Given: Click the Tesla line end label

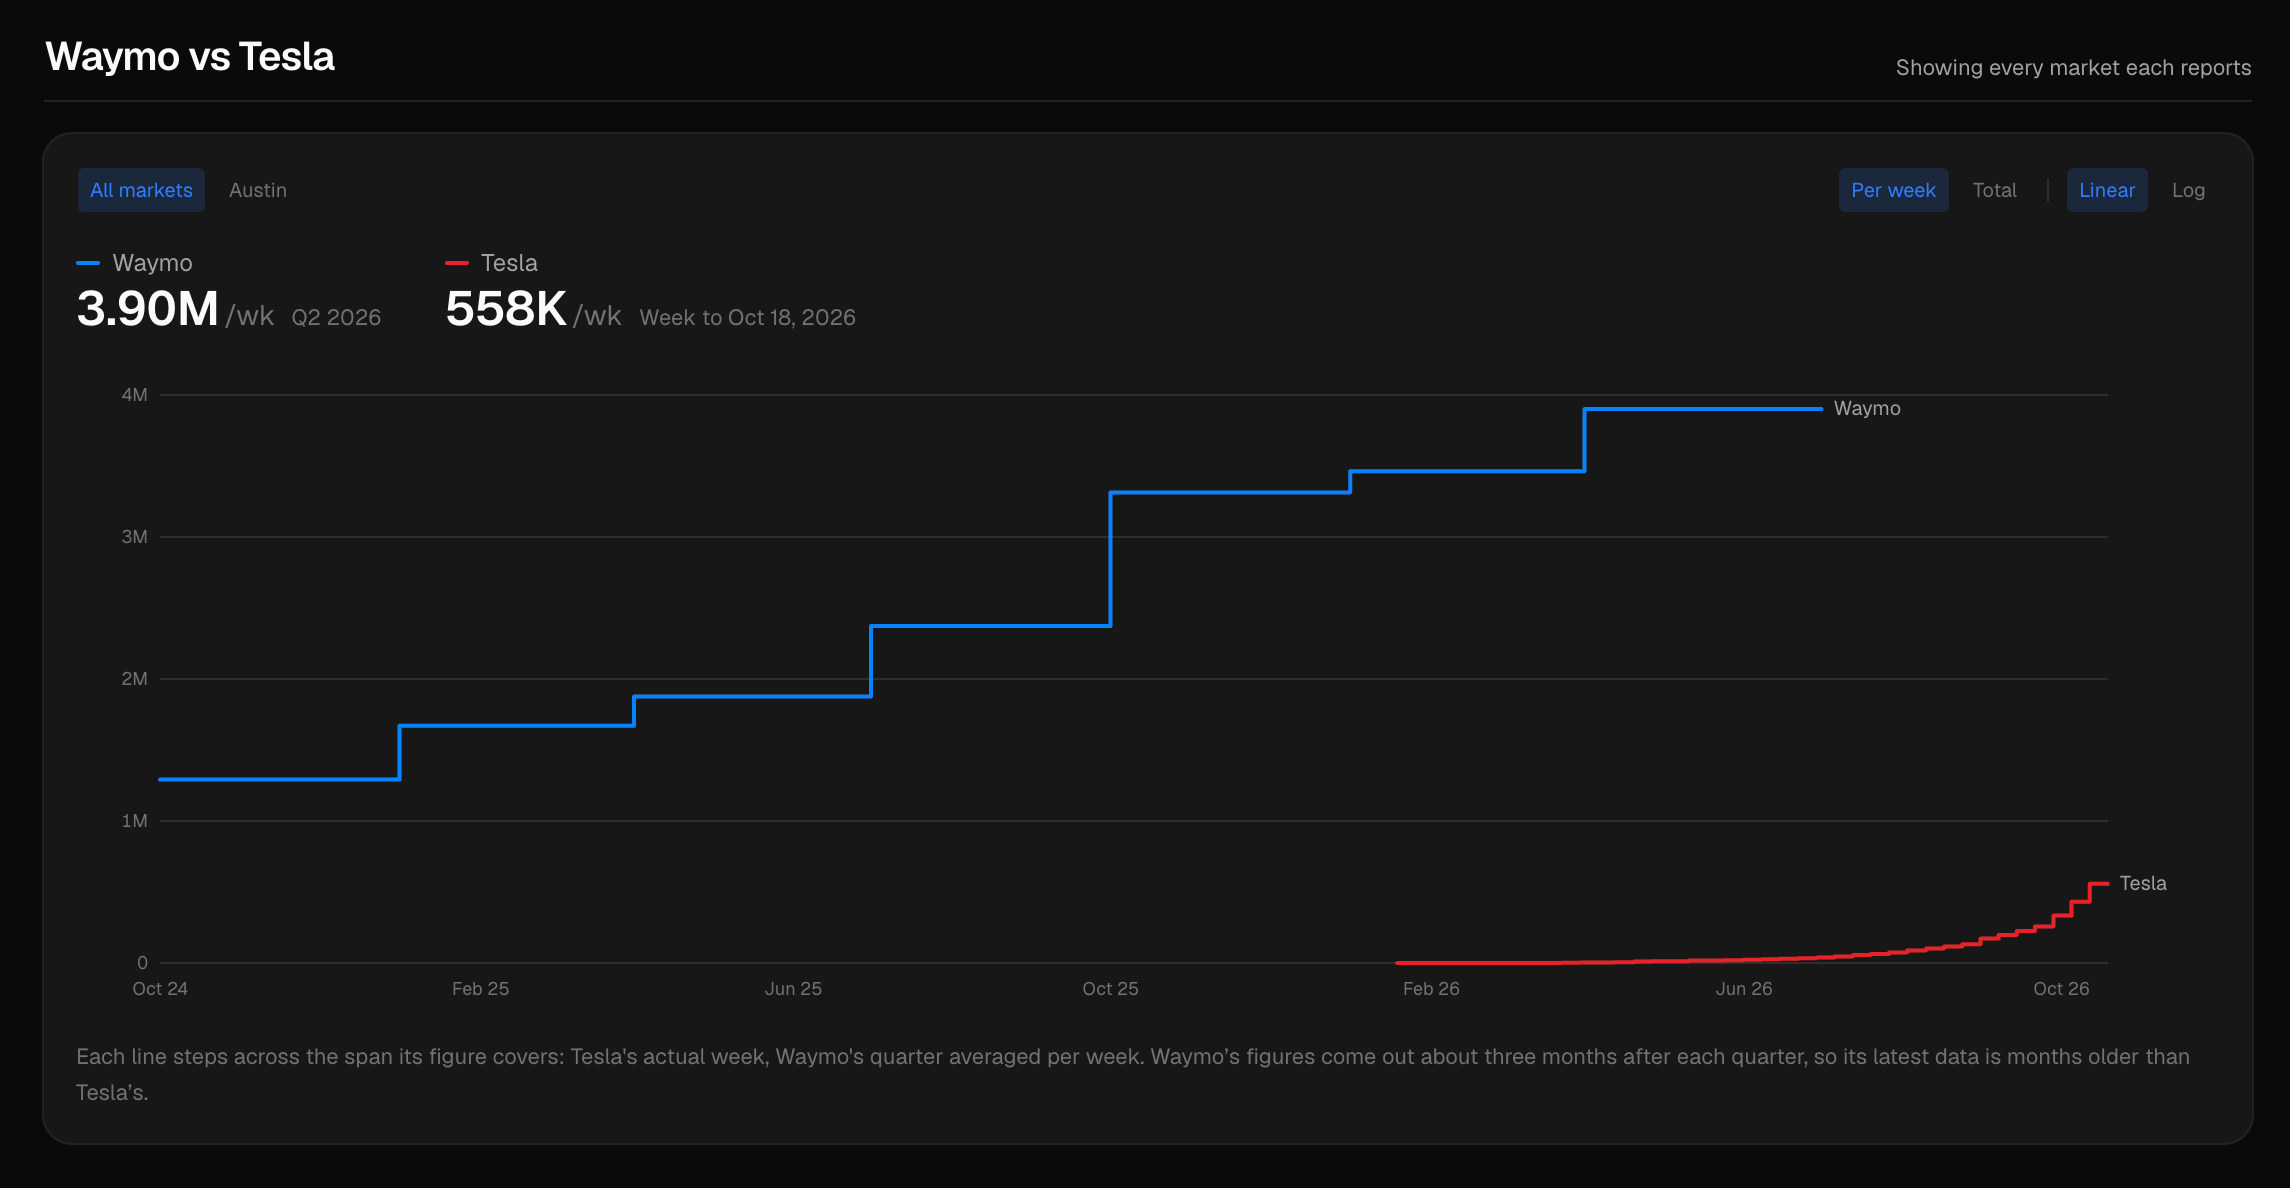Looking at the screenshot, I should [2143, 883].
